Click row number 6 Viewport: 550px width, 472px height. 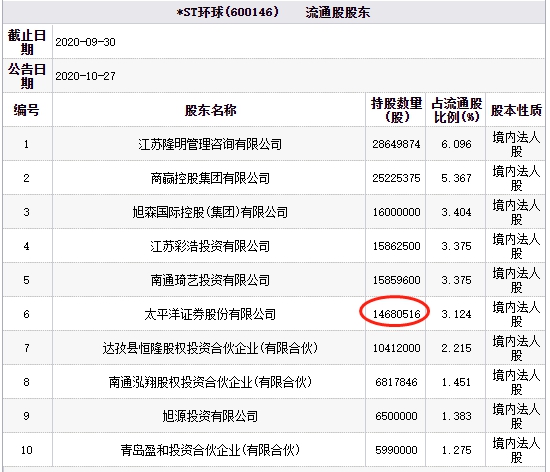pos(26,314)
